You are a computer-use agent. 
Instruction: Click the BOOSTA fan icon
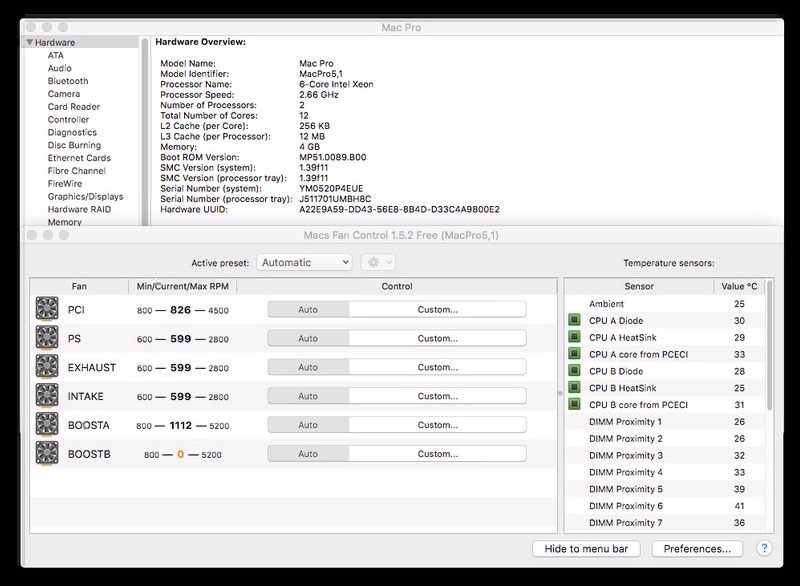(47, 425)
